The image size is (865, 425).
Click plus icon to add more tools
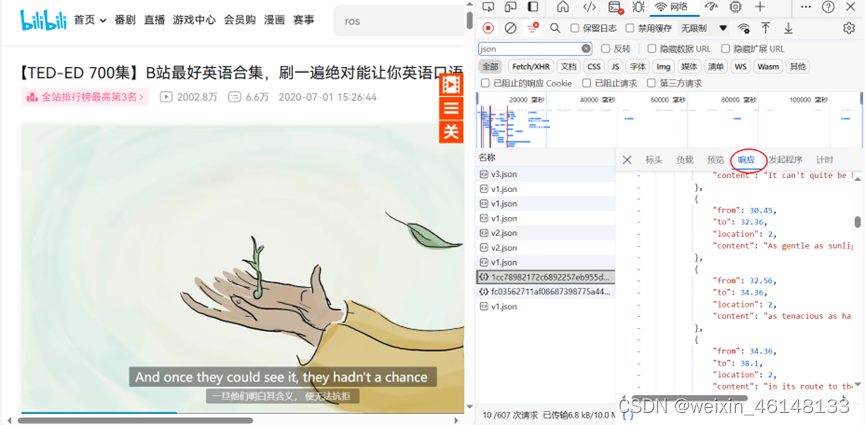(x=760, y=7)
